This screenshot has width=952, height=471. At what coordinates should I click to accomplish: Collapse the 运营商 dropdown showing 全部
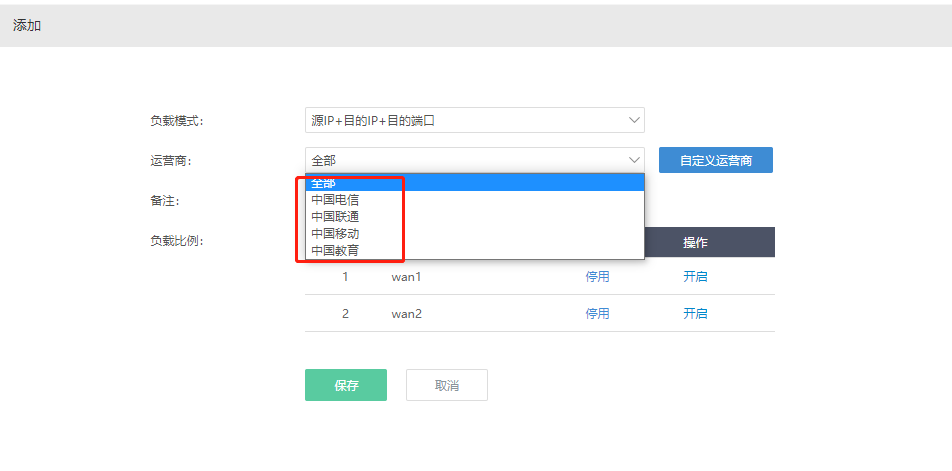[x=474, y=160]
